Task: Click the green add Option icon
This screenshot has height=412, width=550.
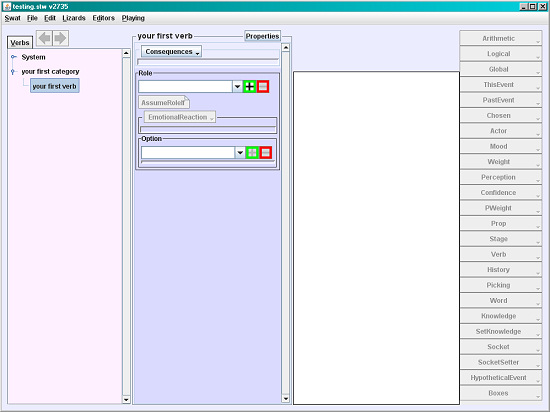Action: click(252, 153)
